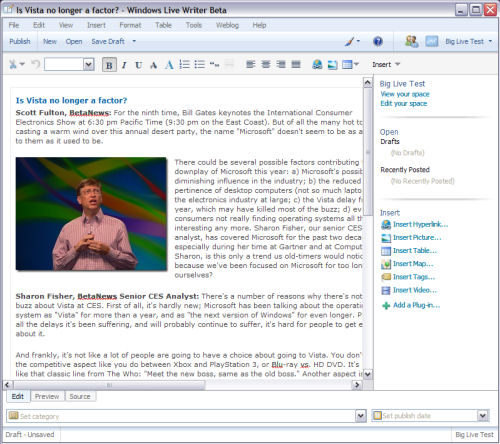Click the New post button
The image size is (500, 444).
50,41
